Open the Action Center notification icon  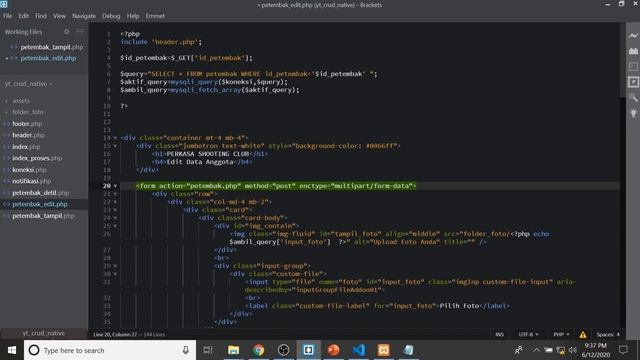623,350
